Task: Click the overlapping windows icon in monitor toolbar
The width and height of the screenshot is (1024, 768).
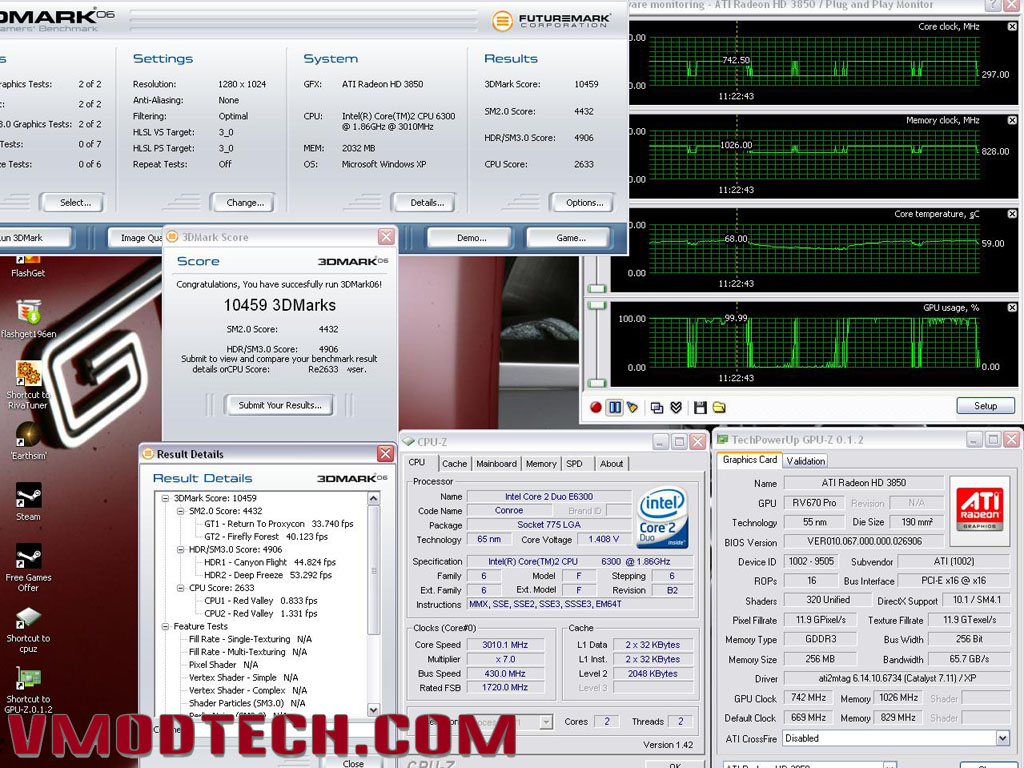Action: (657, 408)
